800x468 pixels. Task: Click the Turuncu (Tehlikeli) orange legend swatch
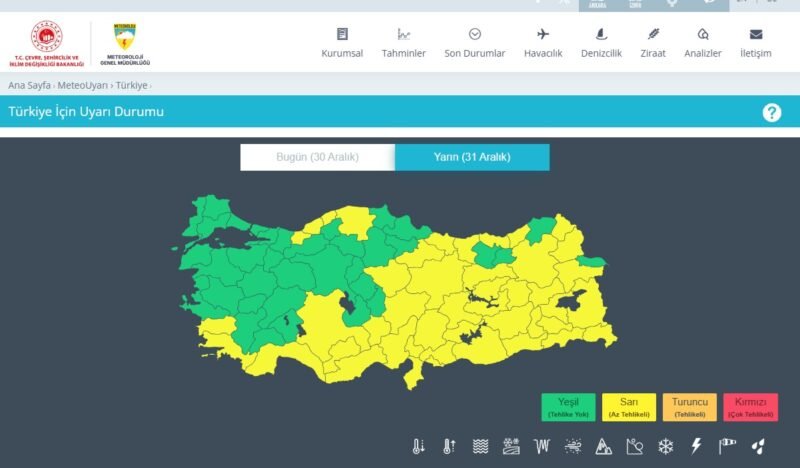689,407
